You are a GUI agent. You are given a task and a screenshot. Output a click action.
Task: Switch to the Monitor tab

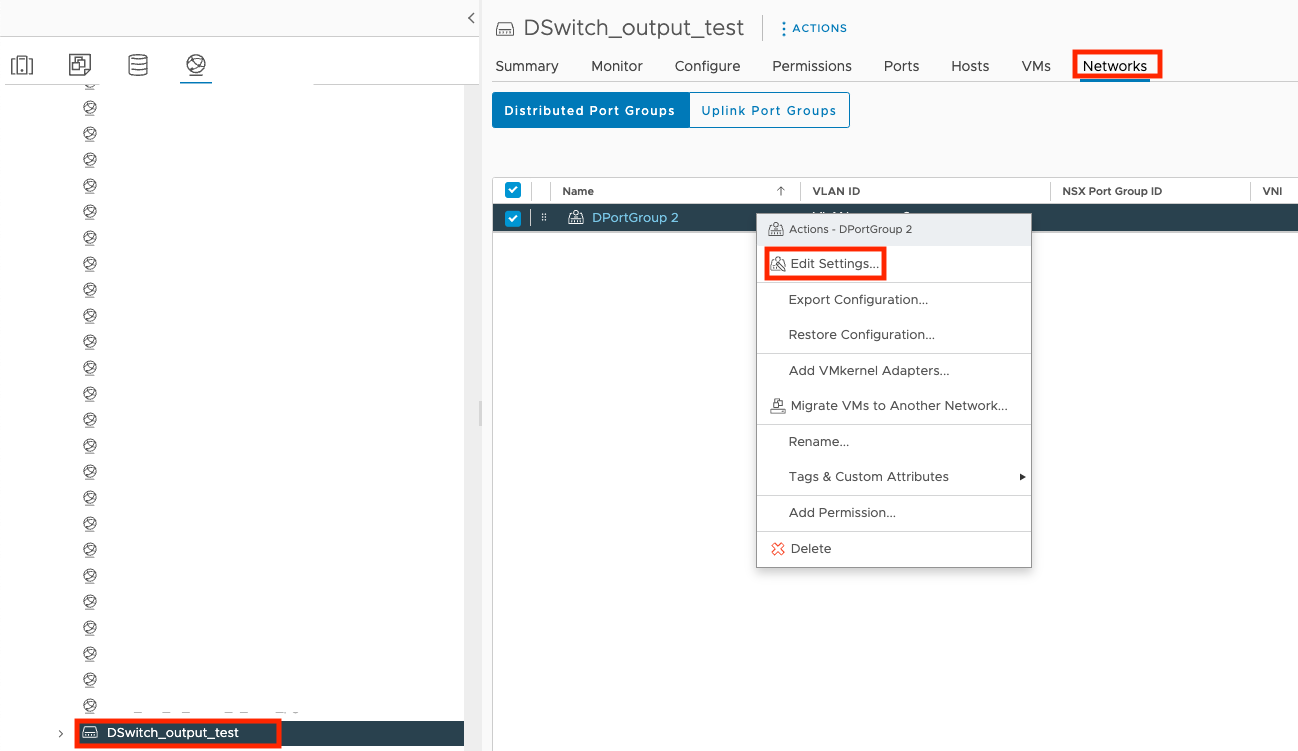(x=616, y=66)
